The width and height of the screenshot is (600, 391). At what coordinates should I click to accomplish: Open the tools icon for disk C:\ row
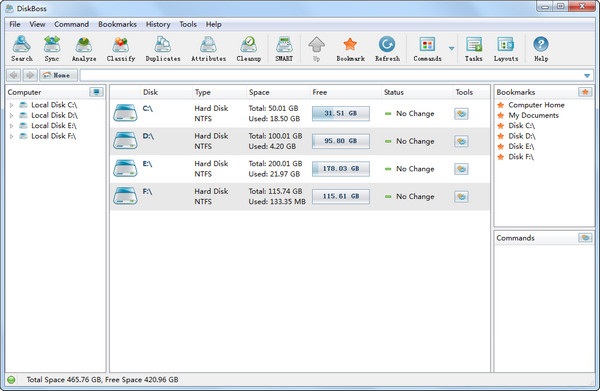pyautogui.click(x=461, y=114)
